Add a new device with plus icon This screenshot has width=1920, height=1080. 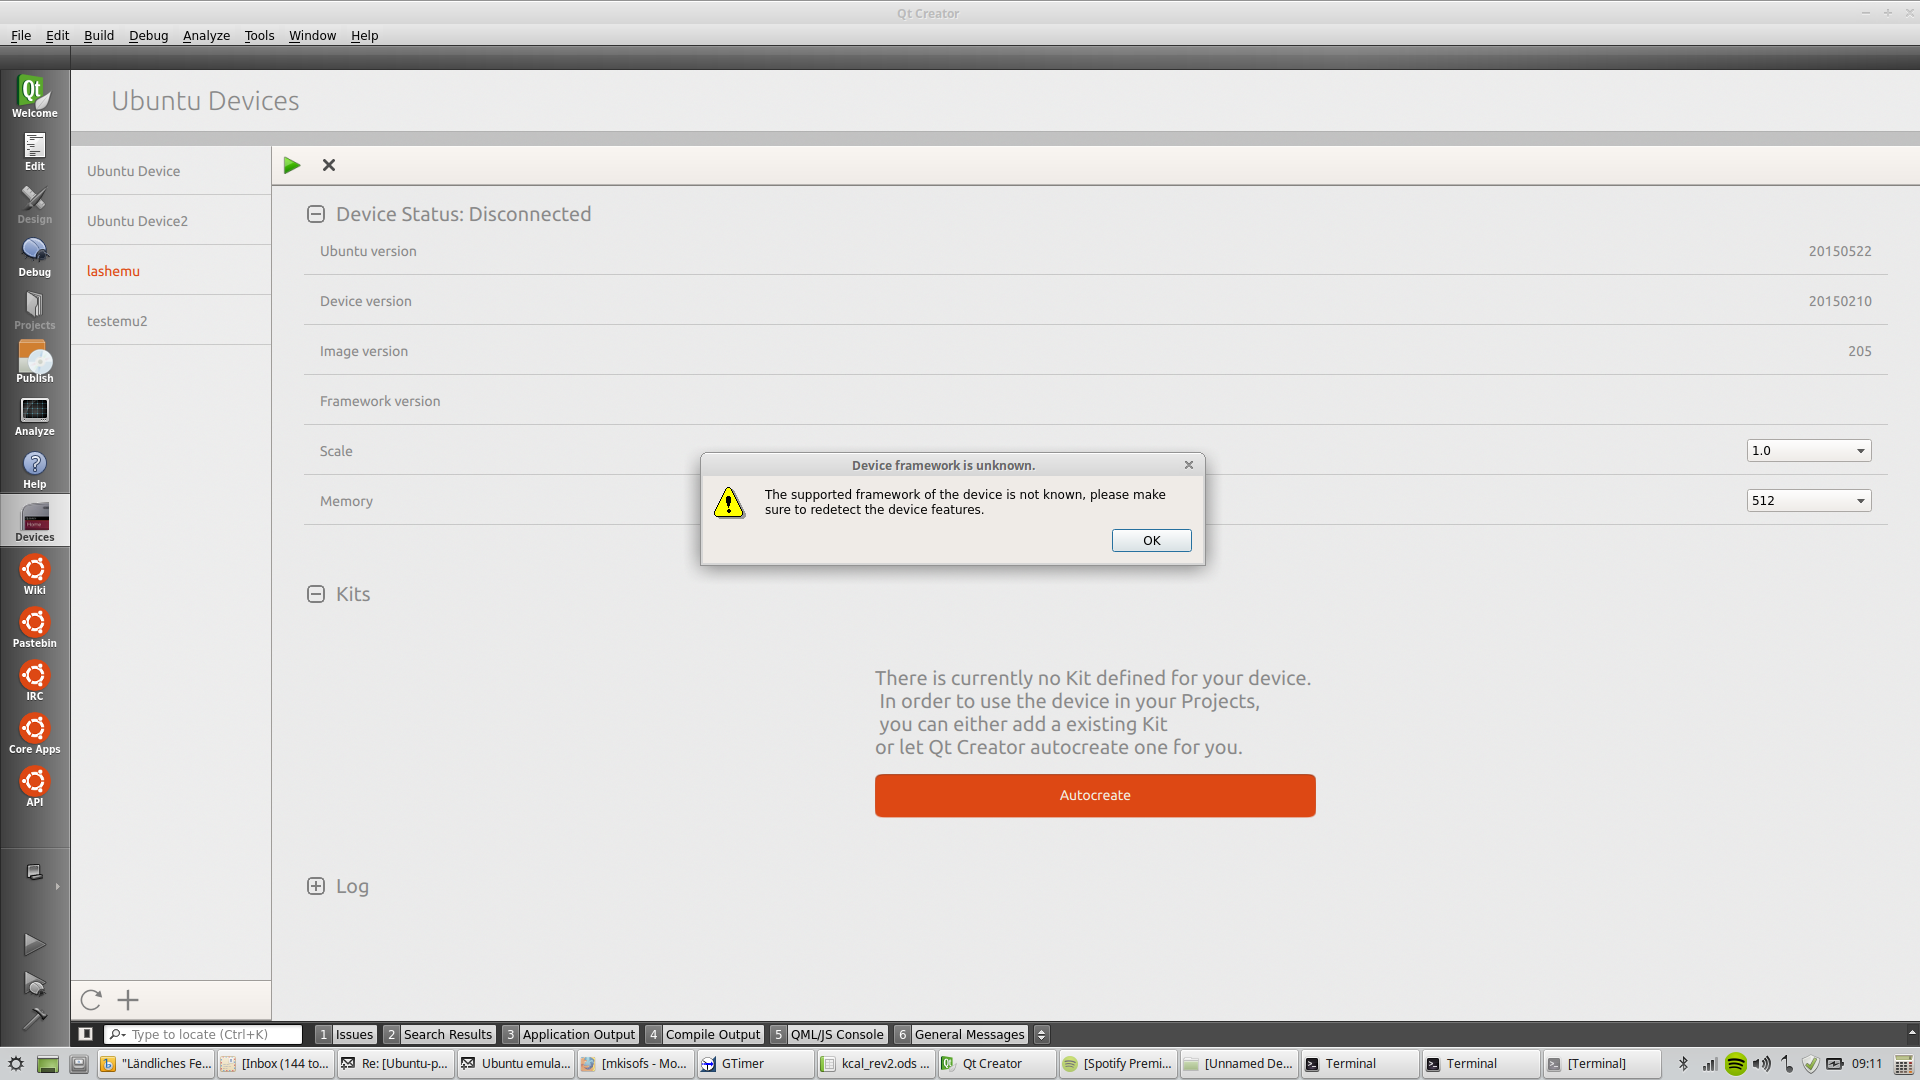pos(128,1000)
